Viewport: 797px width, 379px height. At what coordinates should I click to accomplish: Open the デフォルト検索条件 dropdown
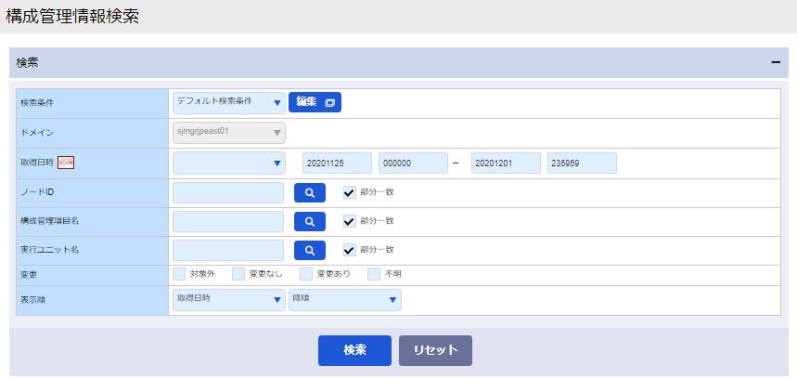[229, 102]
